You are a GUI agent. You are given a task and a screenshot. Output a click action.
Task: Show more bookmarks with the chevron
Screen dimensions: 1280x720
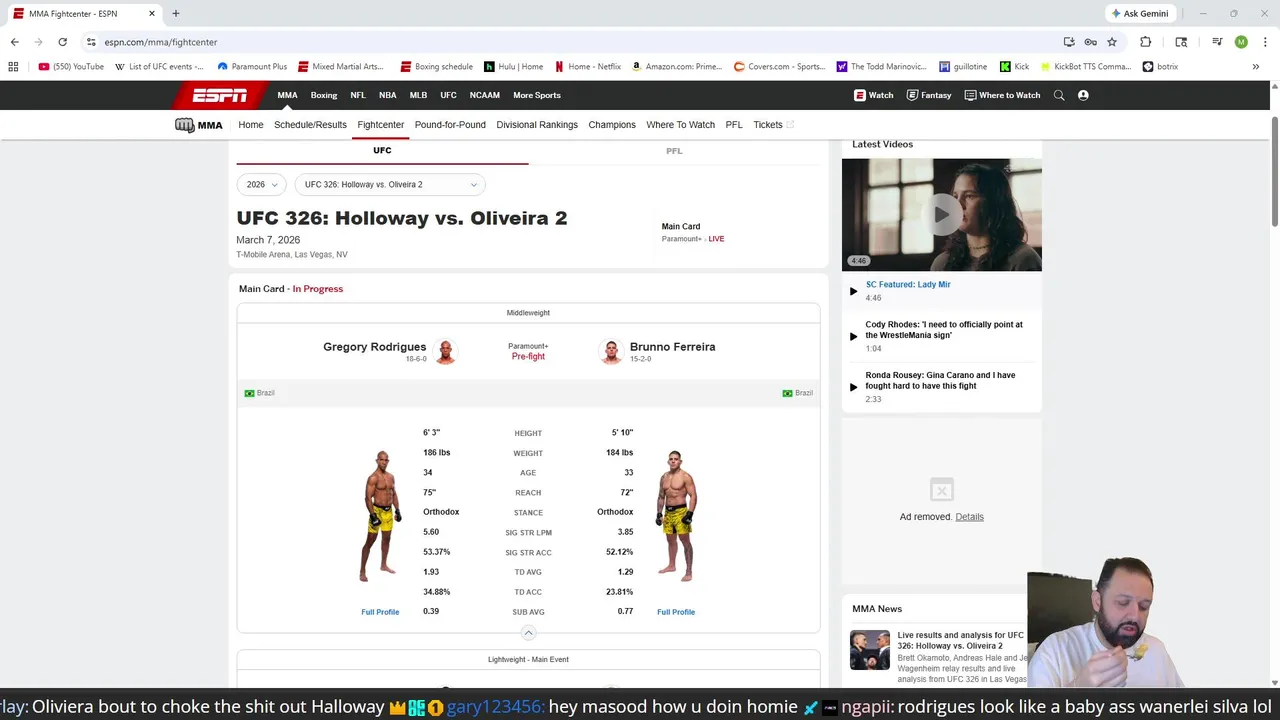pos(1256,67)
